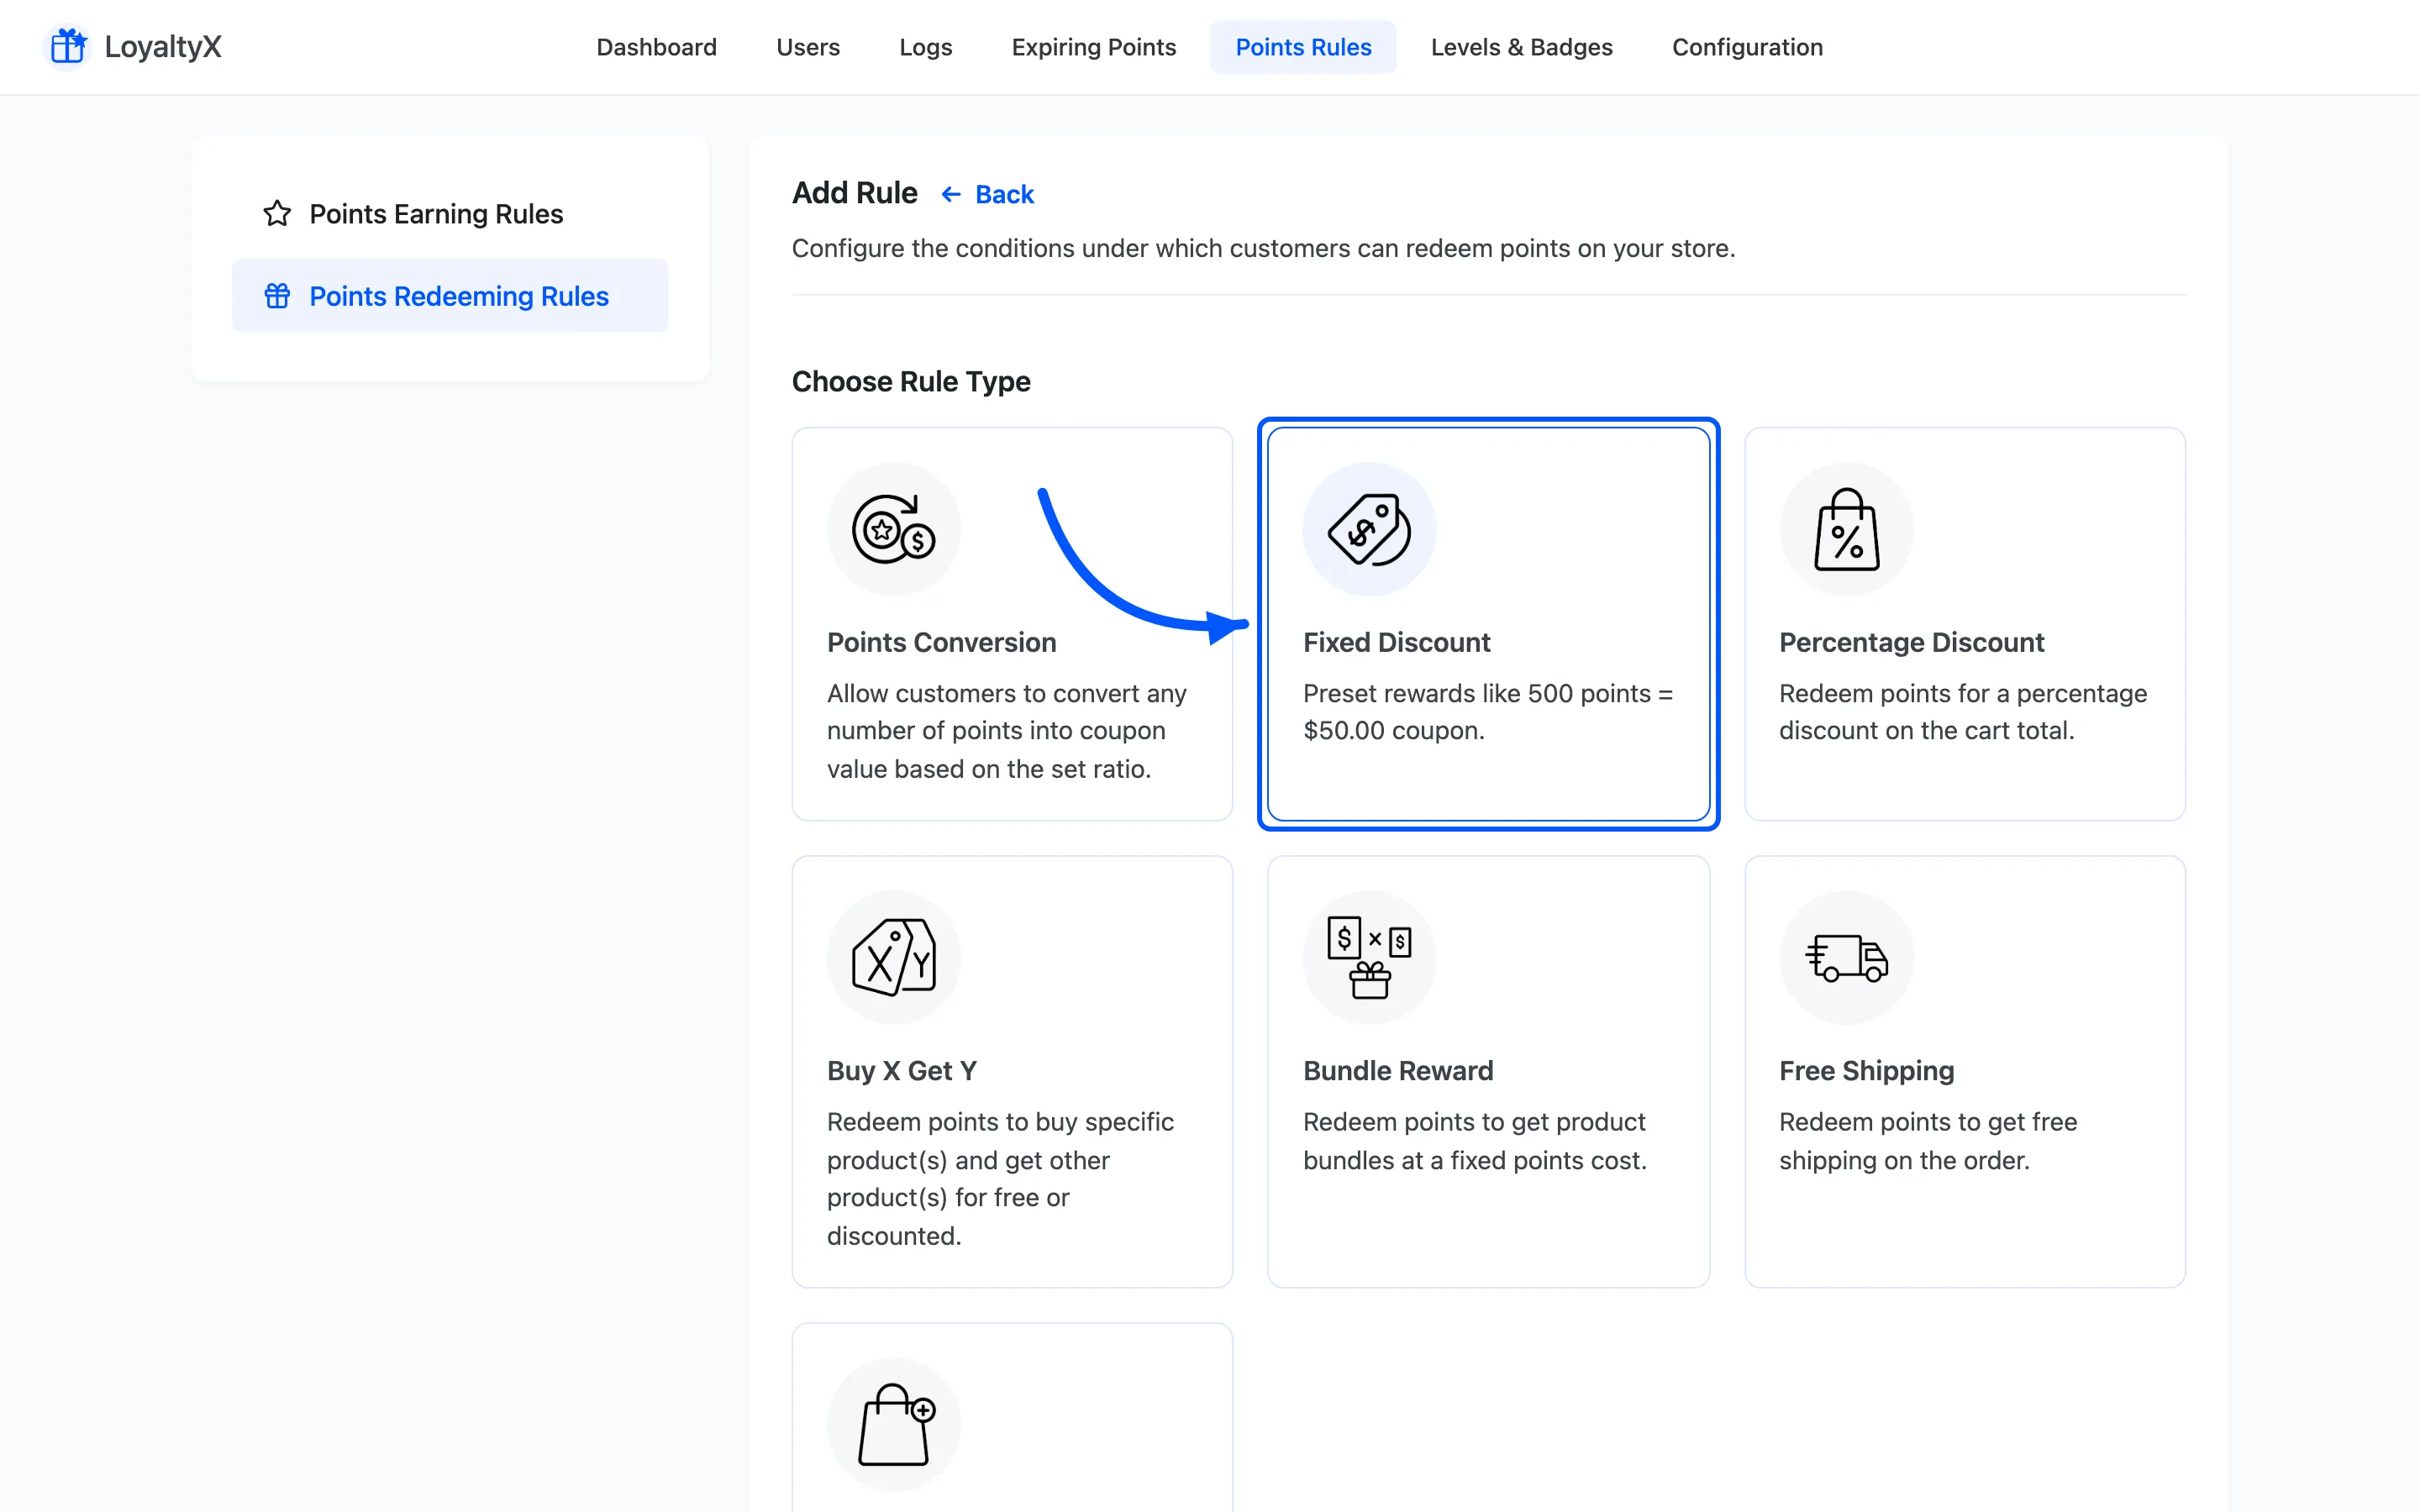Screen dimensions: 2420x1512
Task: Choose the Fixed Discount title
Action: (x=1396, y=642)
